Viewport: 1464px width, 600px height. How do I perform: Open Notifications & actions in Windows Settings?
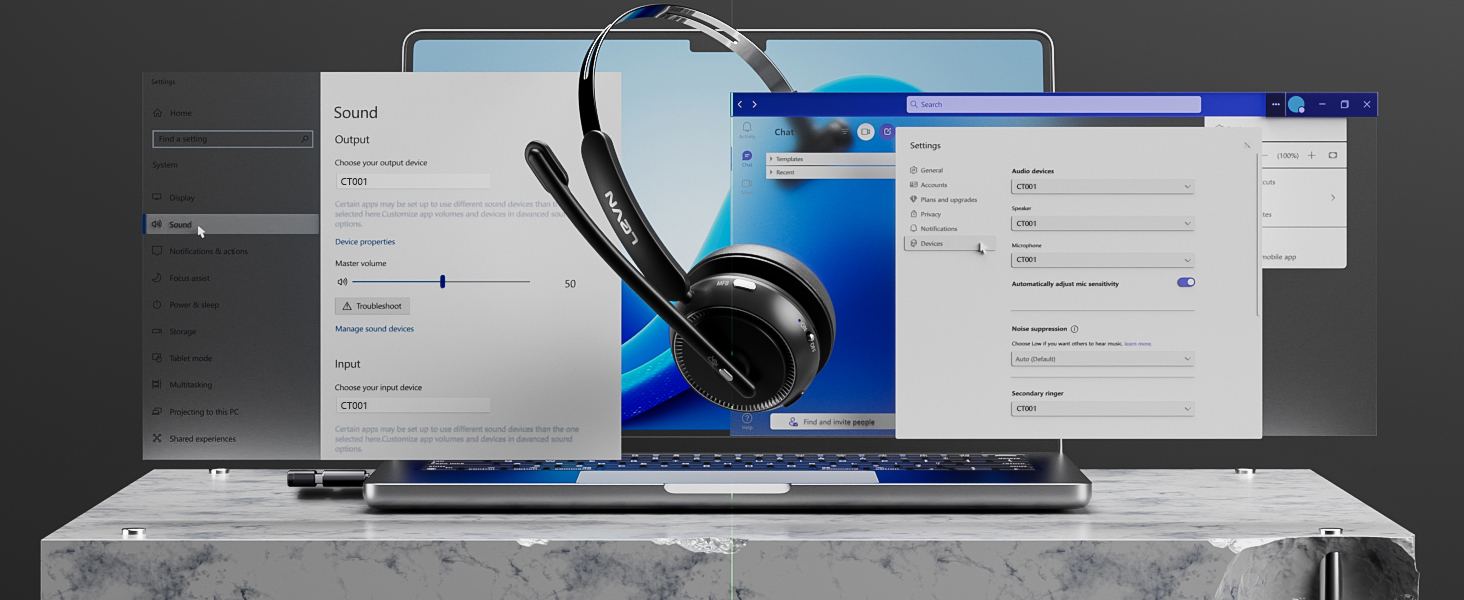point(200,251)
